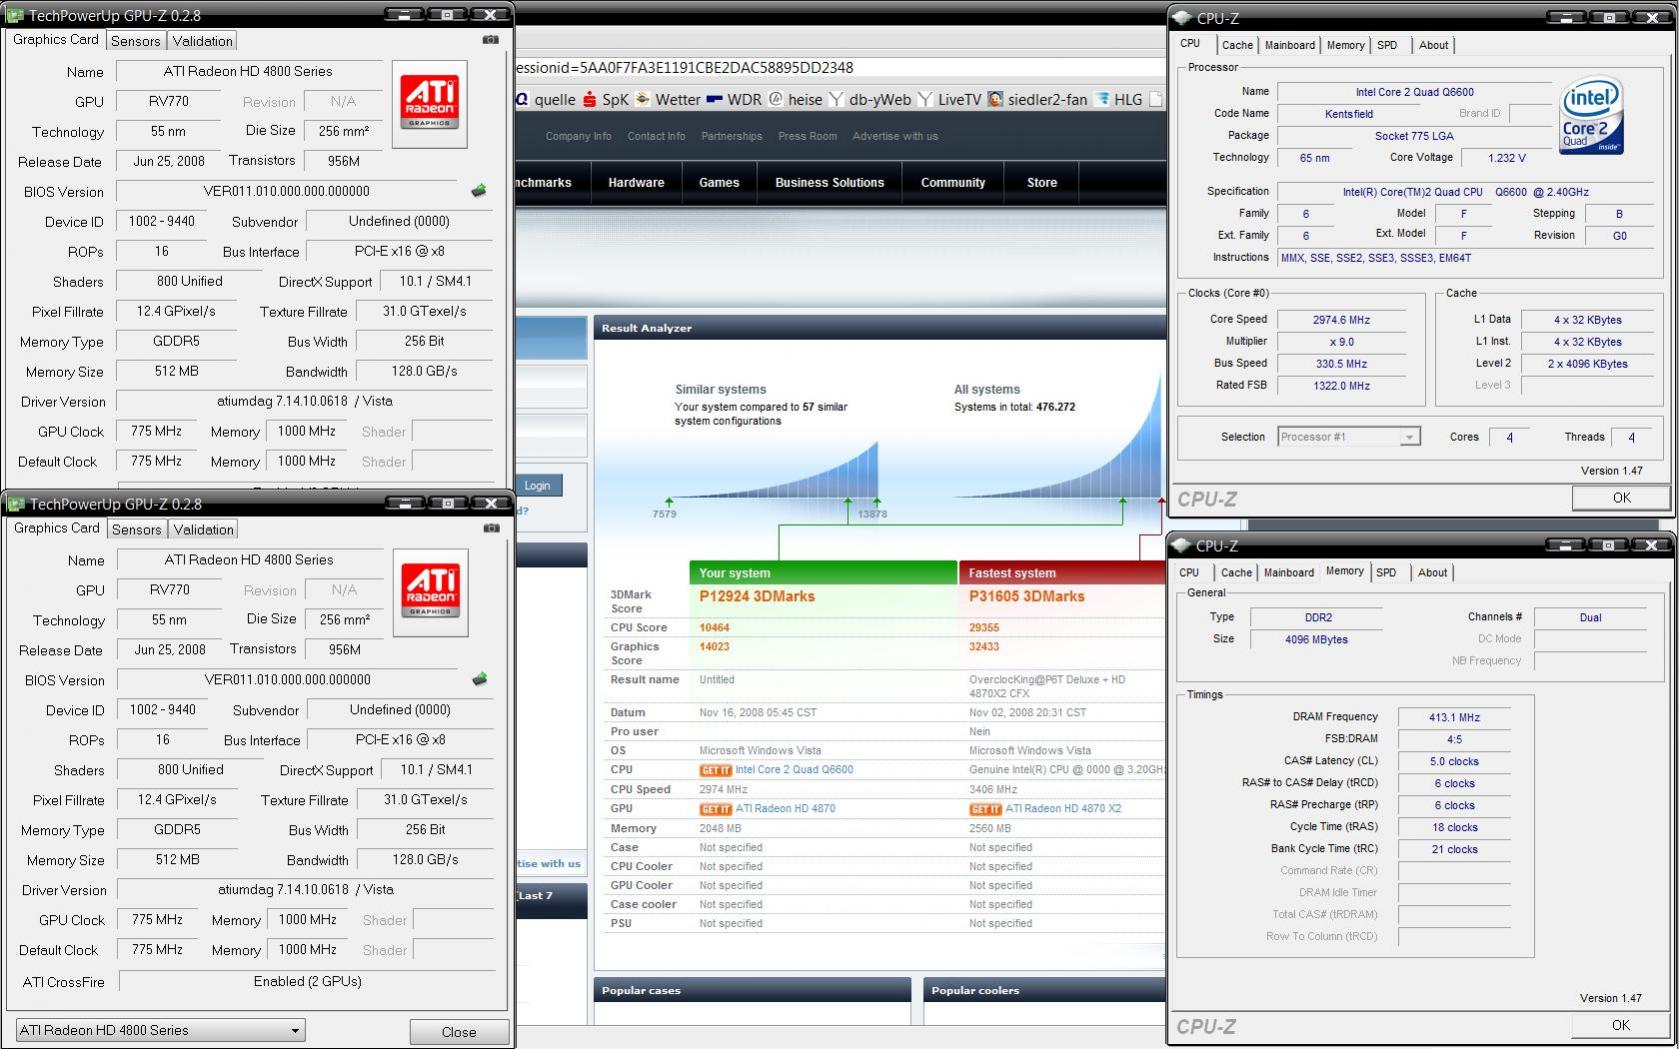
Task: Open the Advertise with us header link
Action: (x=895, y=136)
